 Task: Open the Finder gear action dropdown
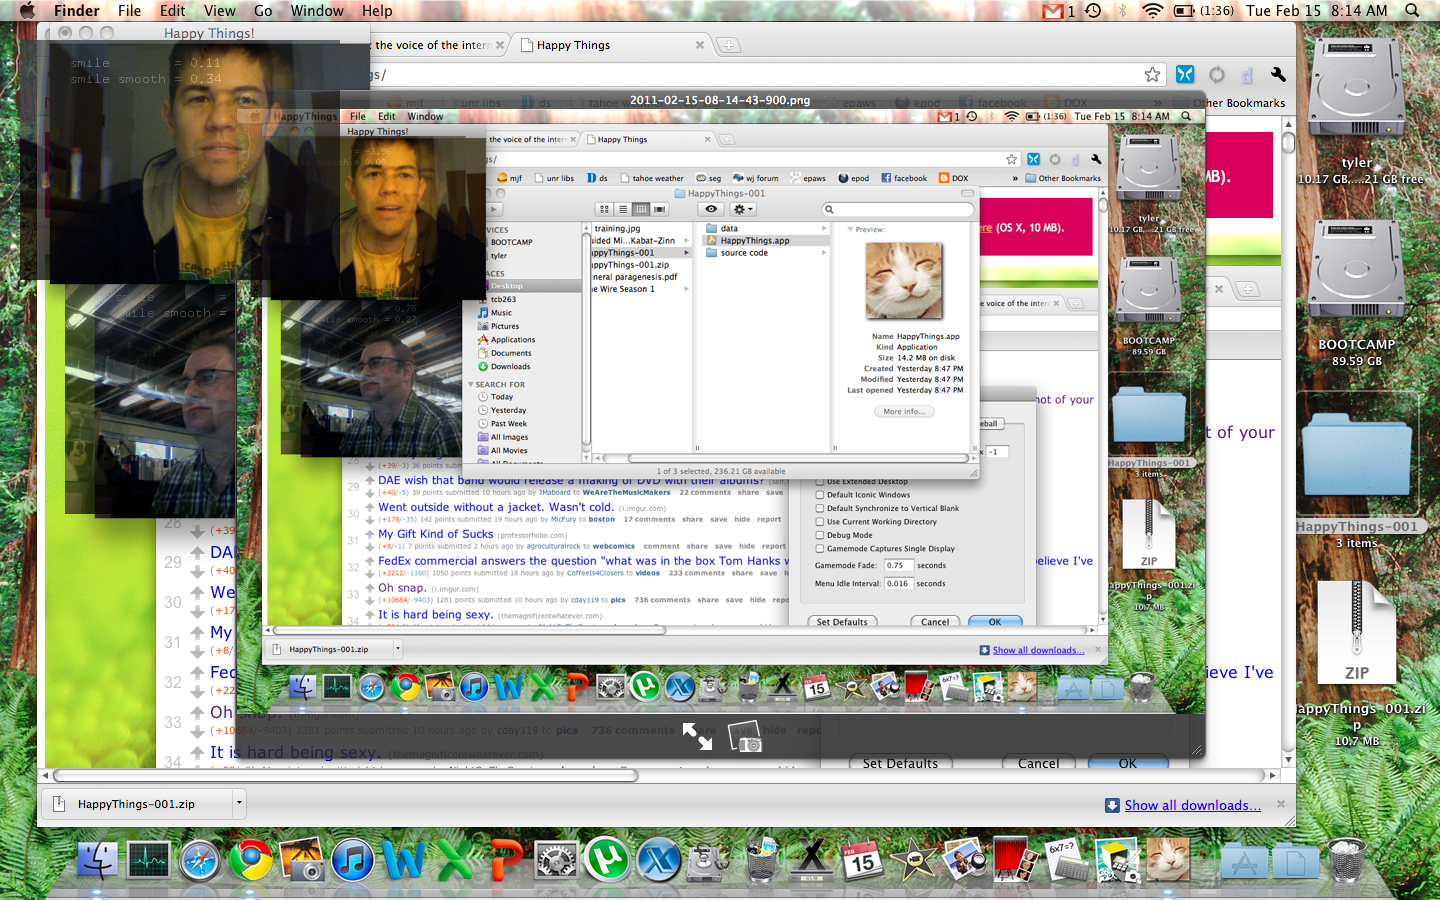[x=743, y=209]
